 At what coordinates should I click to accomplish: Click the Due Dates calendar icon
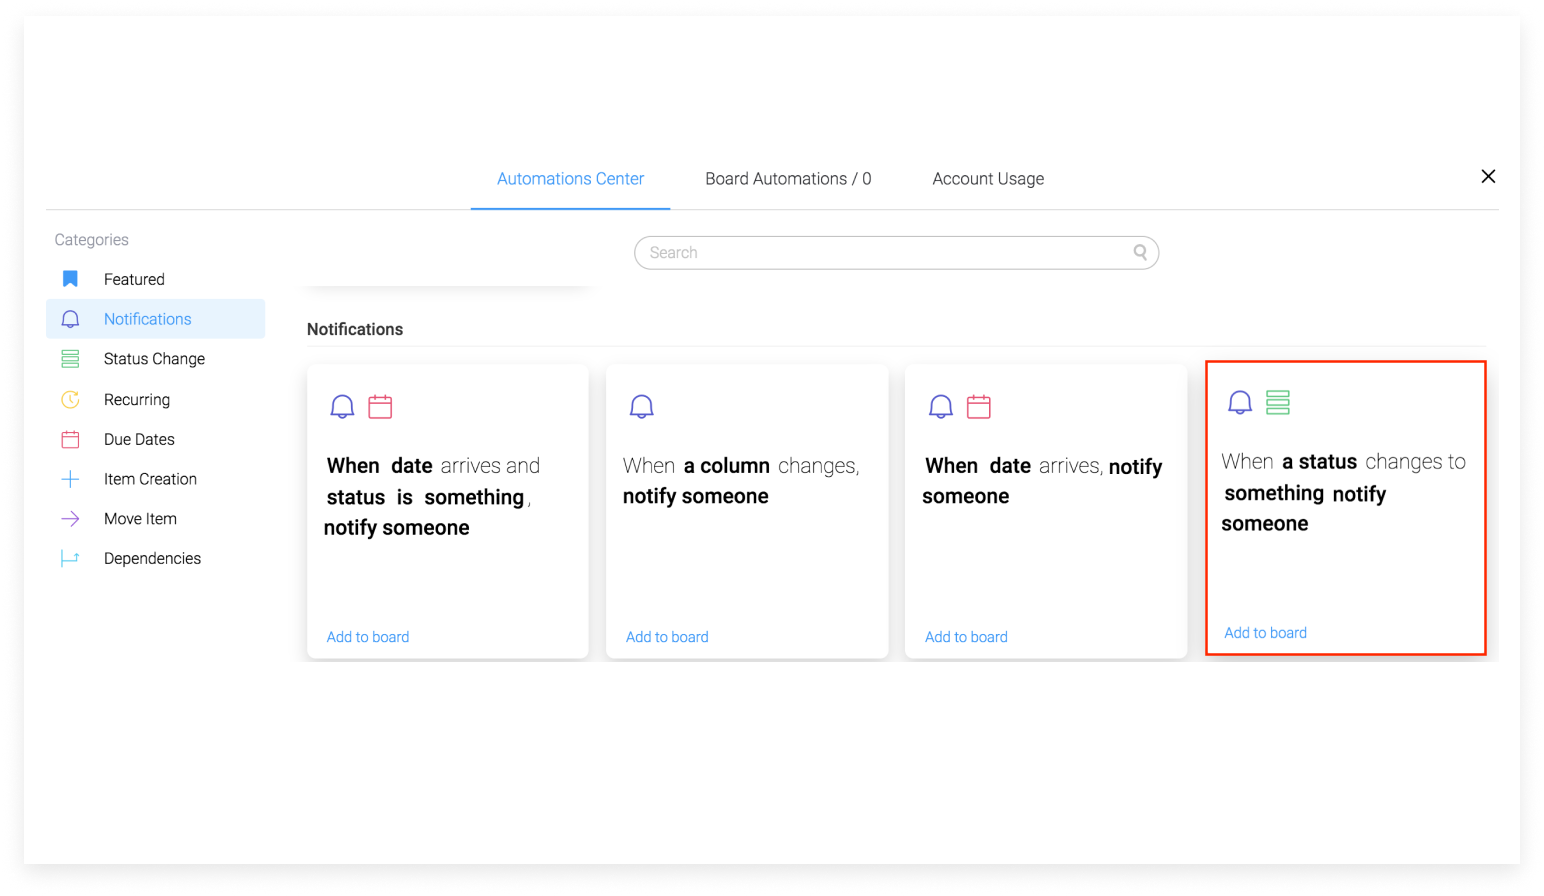point(70,439)
